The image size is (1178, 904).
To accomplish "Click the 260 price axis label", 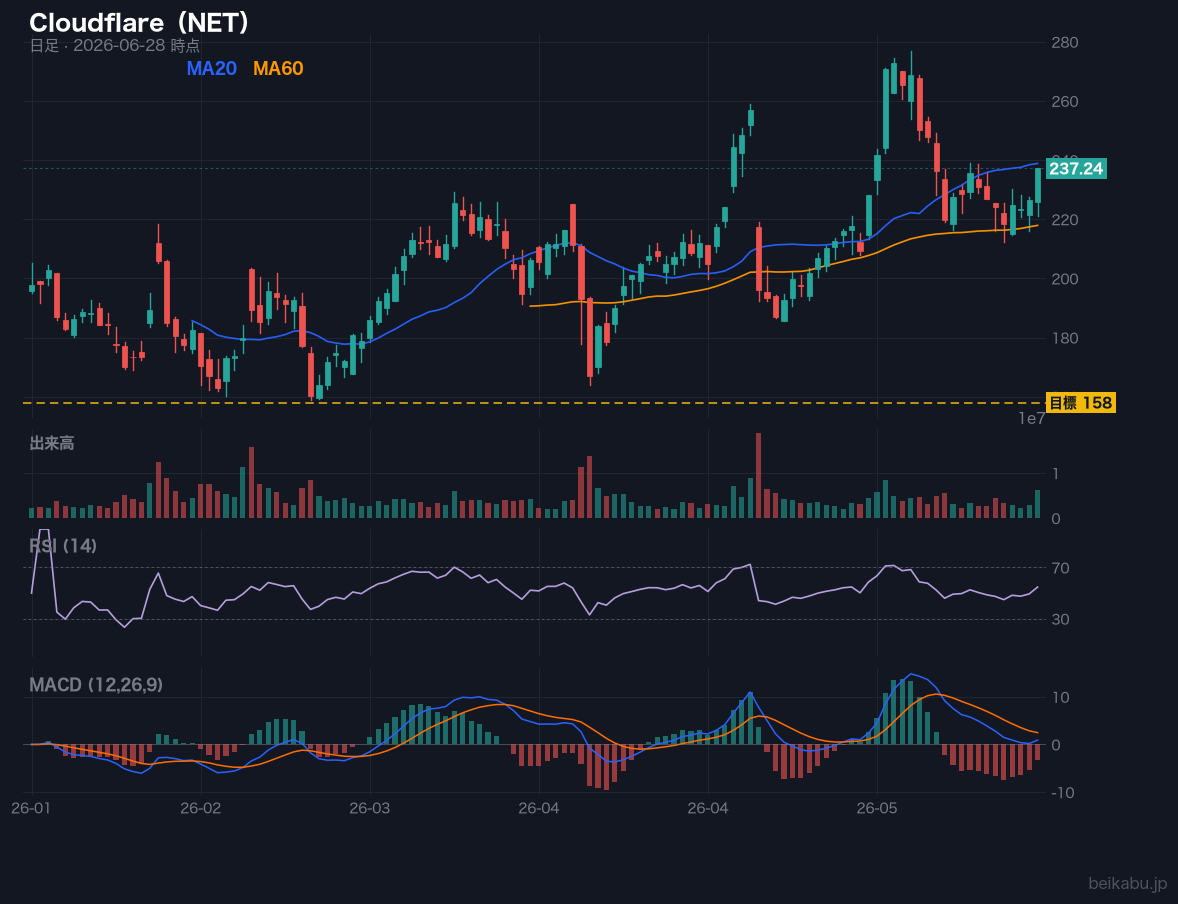I will (1065, 101).
